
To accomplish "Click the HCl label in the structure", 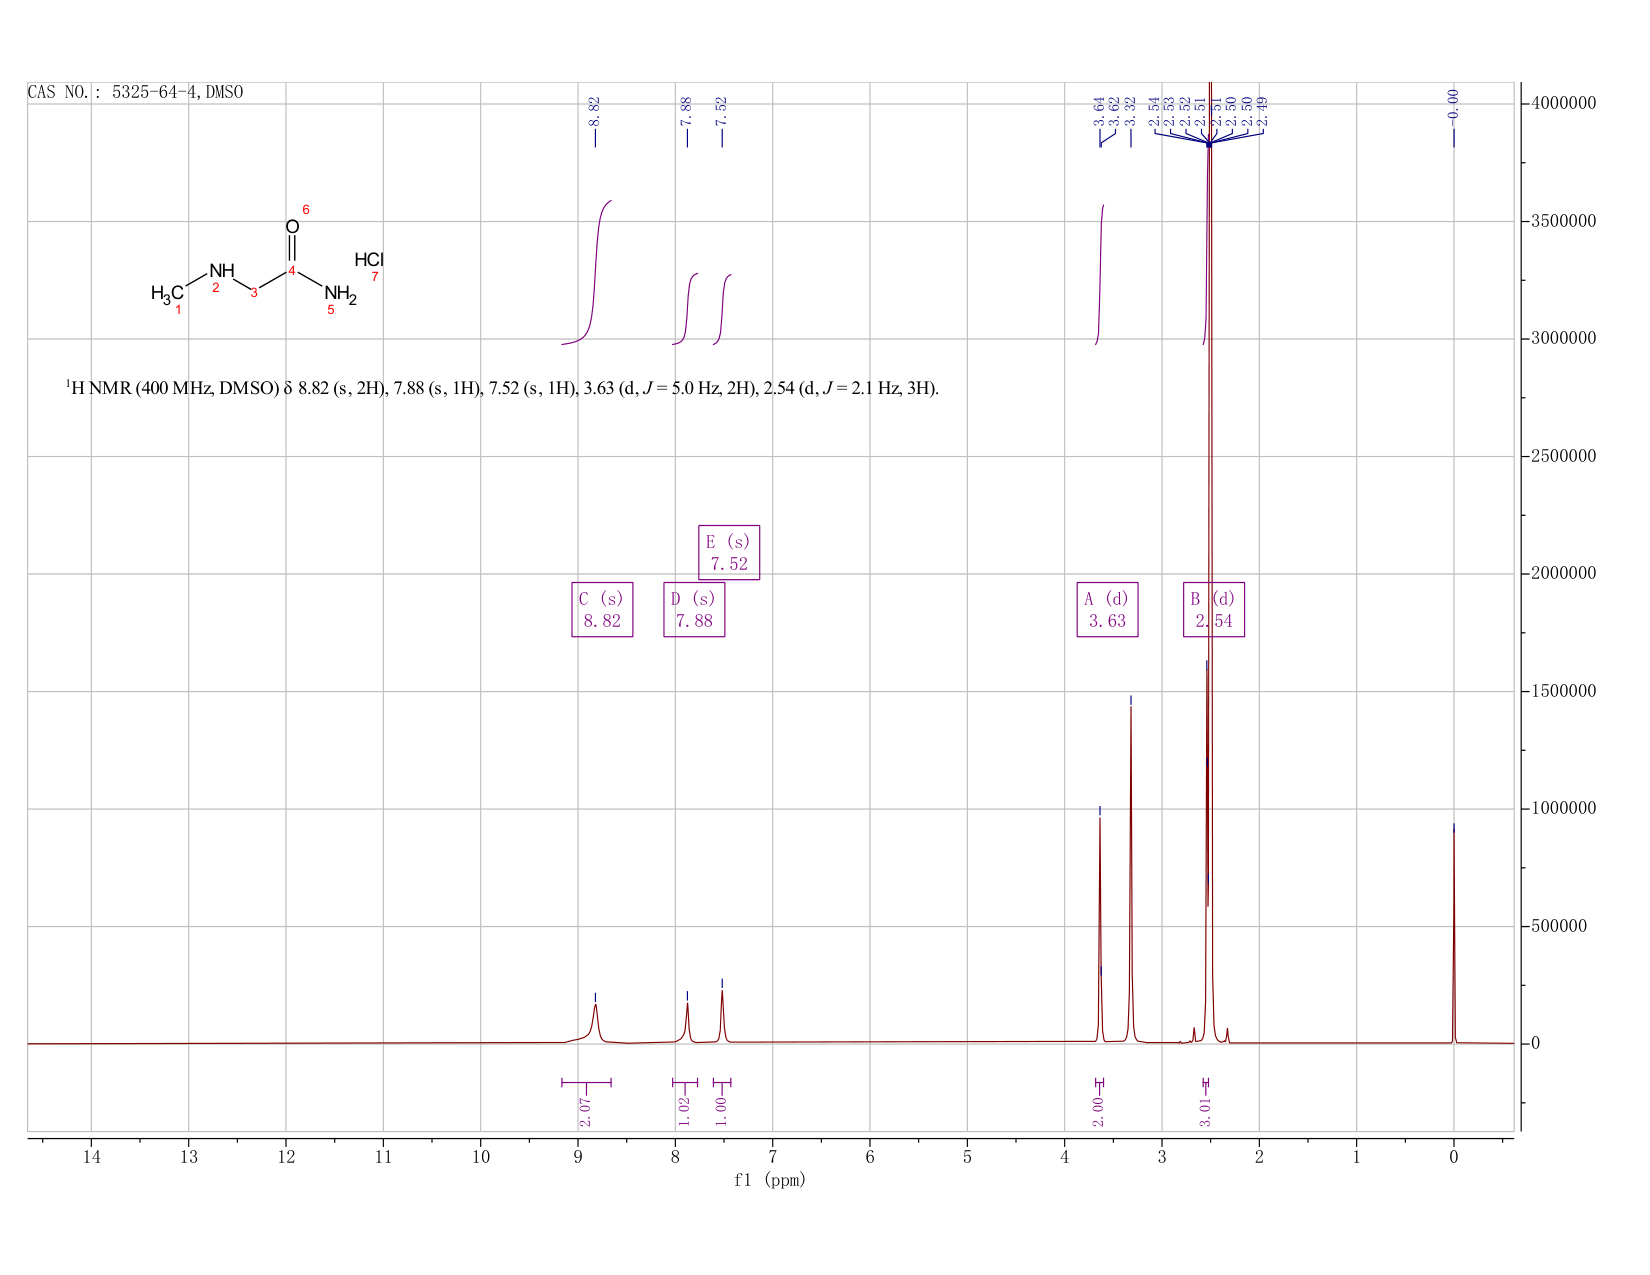I will tap(369, 260).
